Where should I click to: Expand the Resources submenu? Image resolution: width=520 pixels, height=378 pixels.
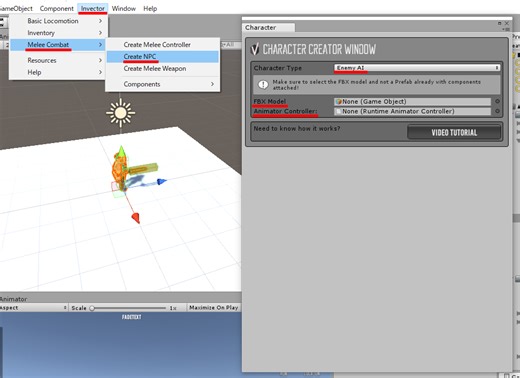point(57,60)
